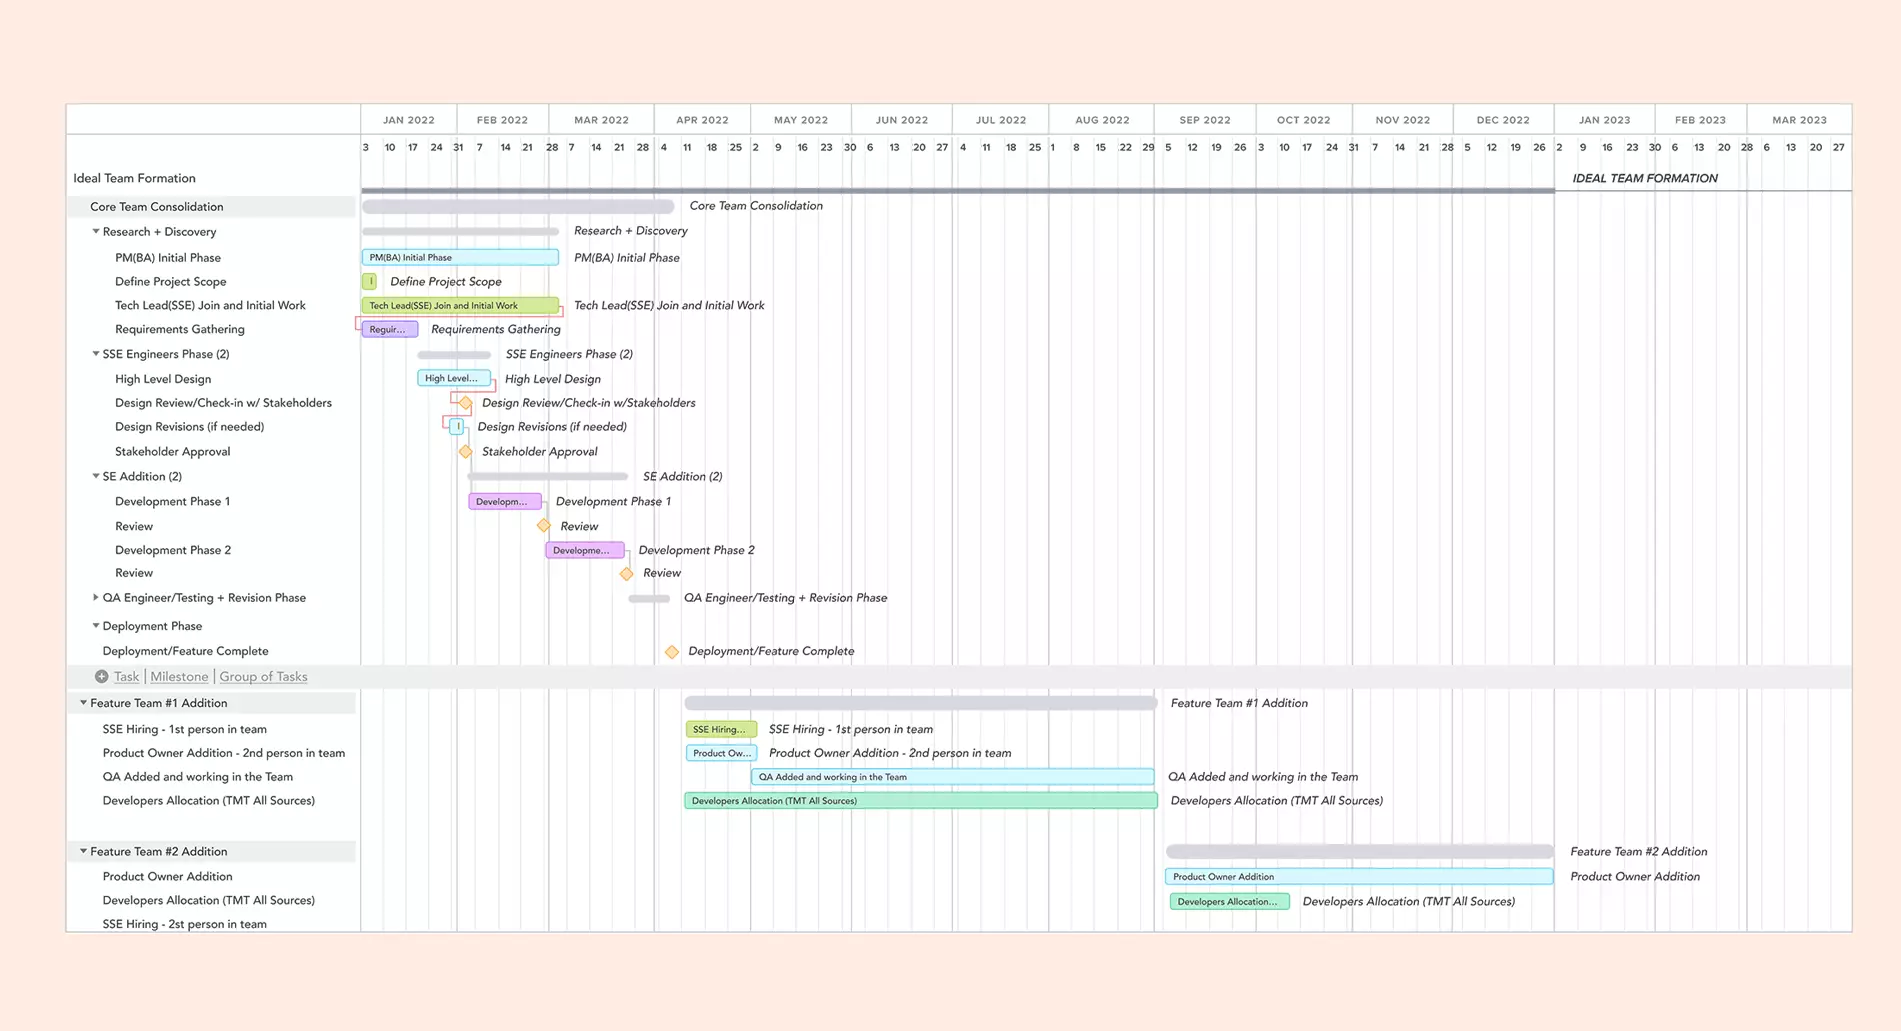1901x1031 pixels.
Task: Collapse the SSE Engineers Phase (2) group
Action: (96, 354)
